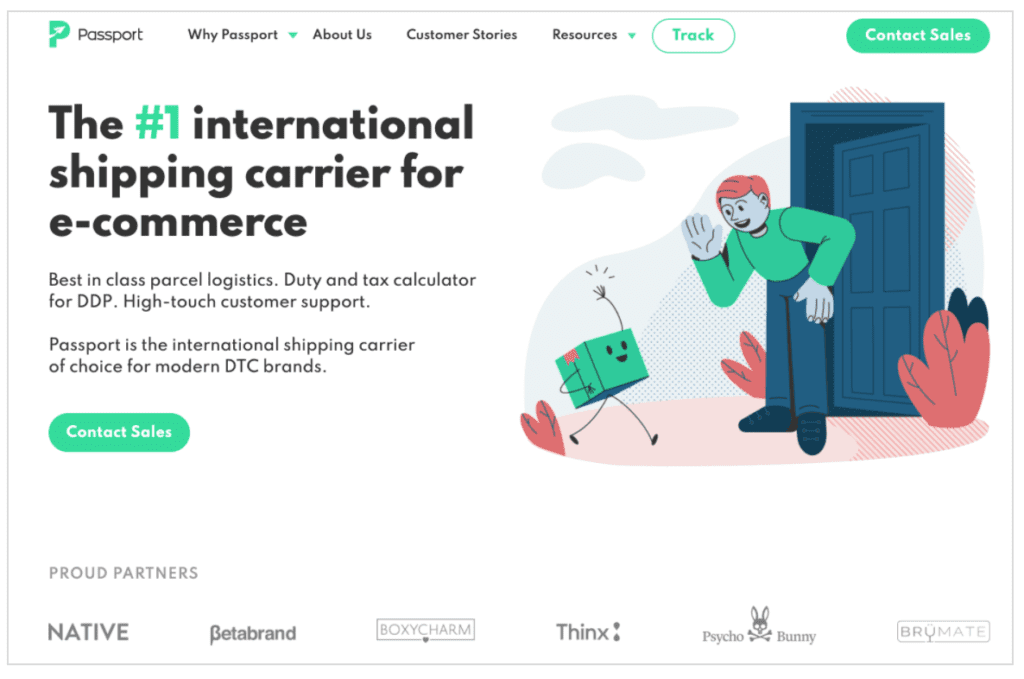Click the Passport logo icon
The image size is (1024, 679).
(59, 34)
